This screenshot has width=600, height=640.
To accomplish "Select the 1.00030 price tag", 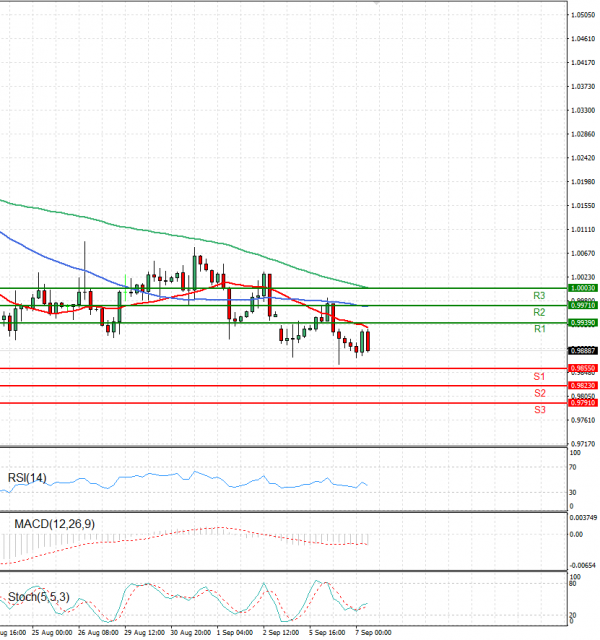I will (583, 288).
